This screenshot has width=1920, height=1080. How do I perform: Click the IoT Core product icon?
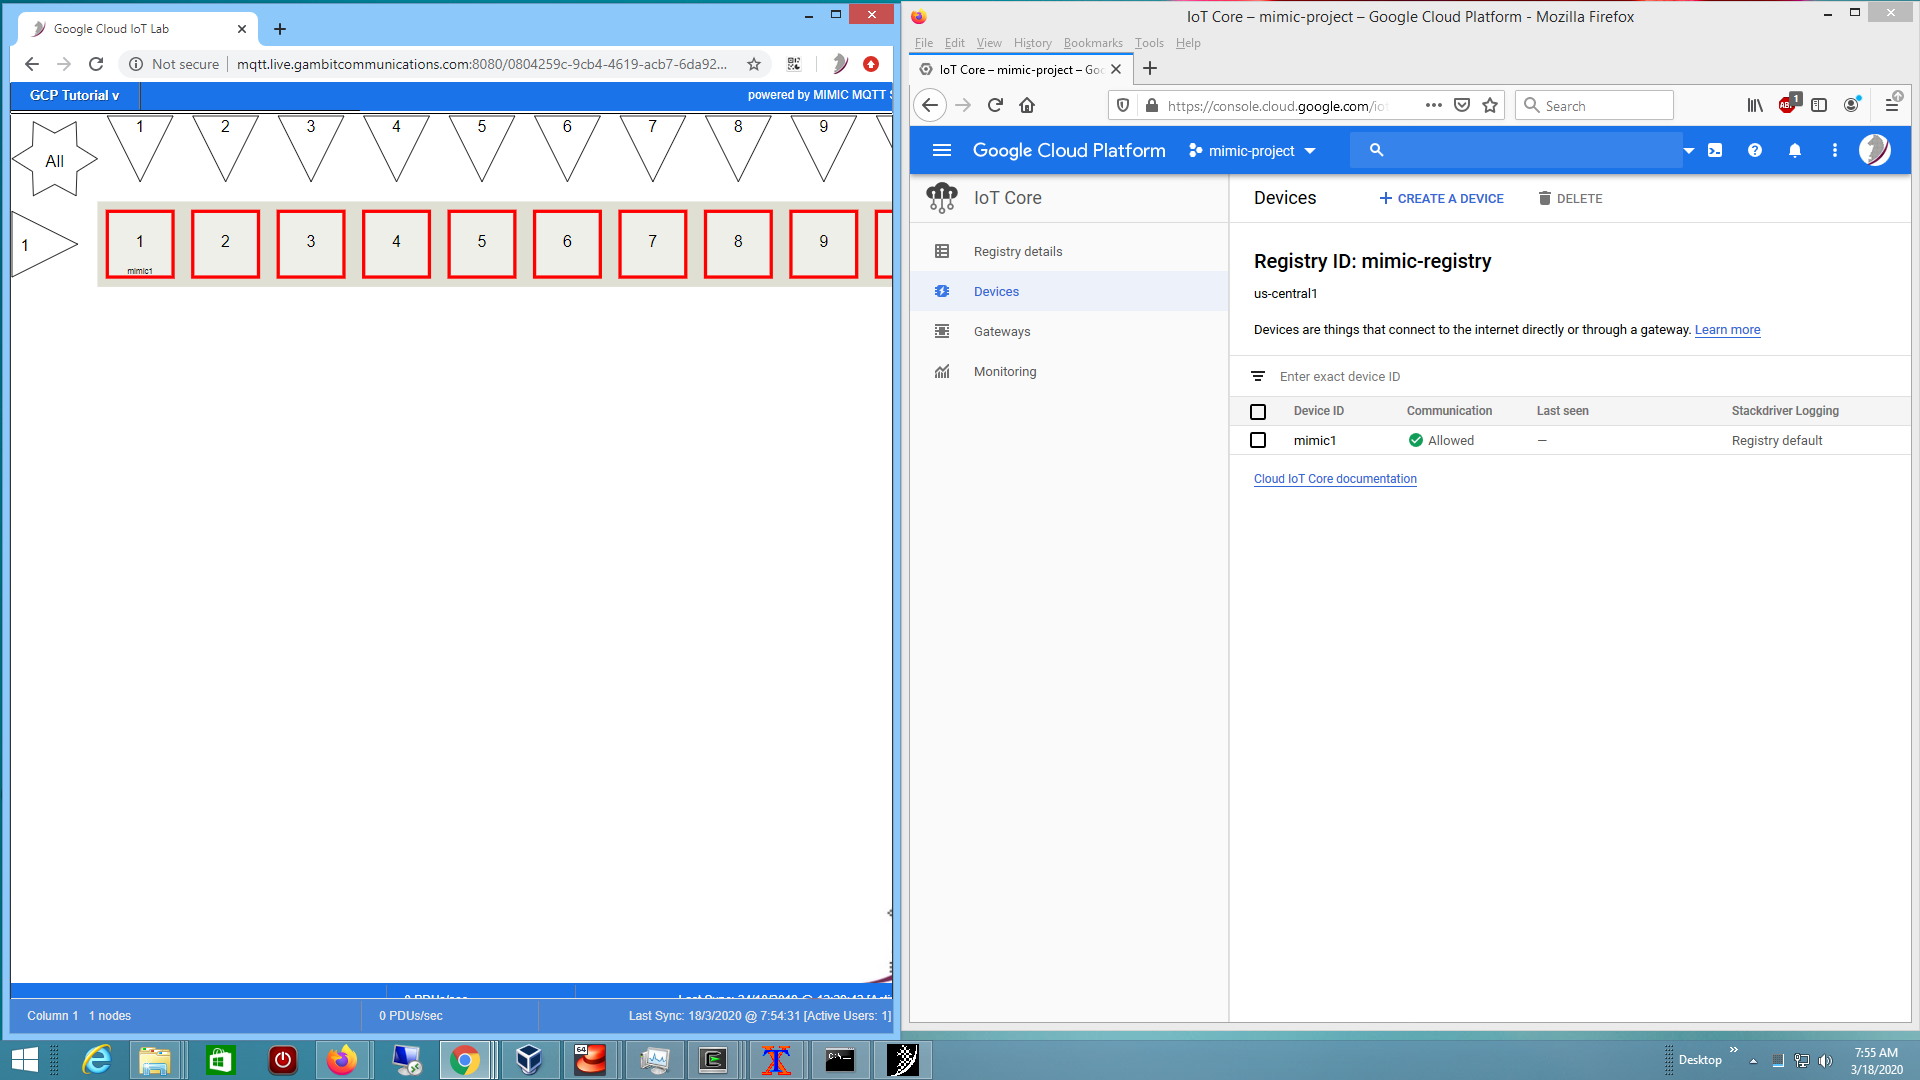click(x=942, y=198)
